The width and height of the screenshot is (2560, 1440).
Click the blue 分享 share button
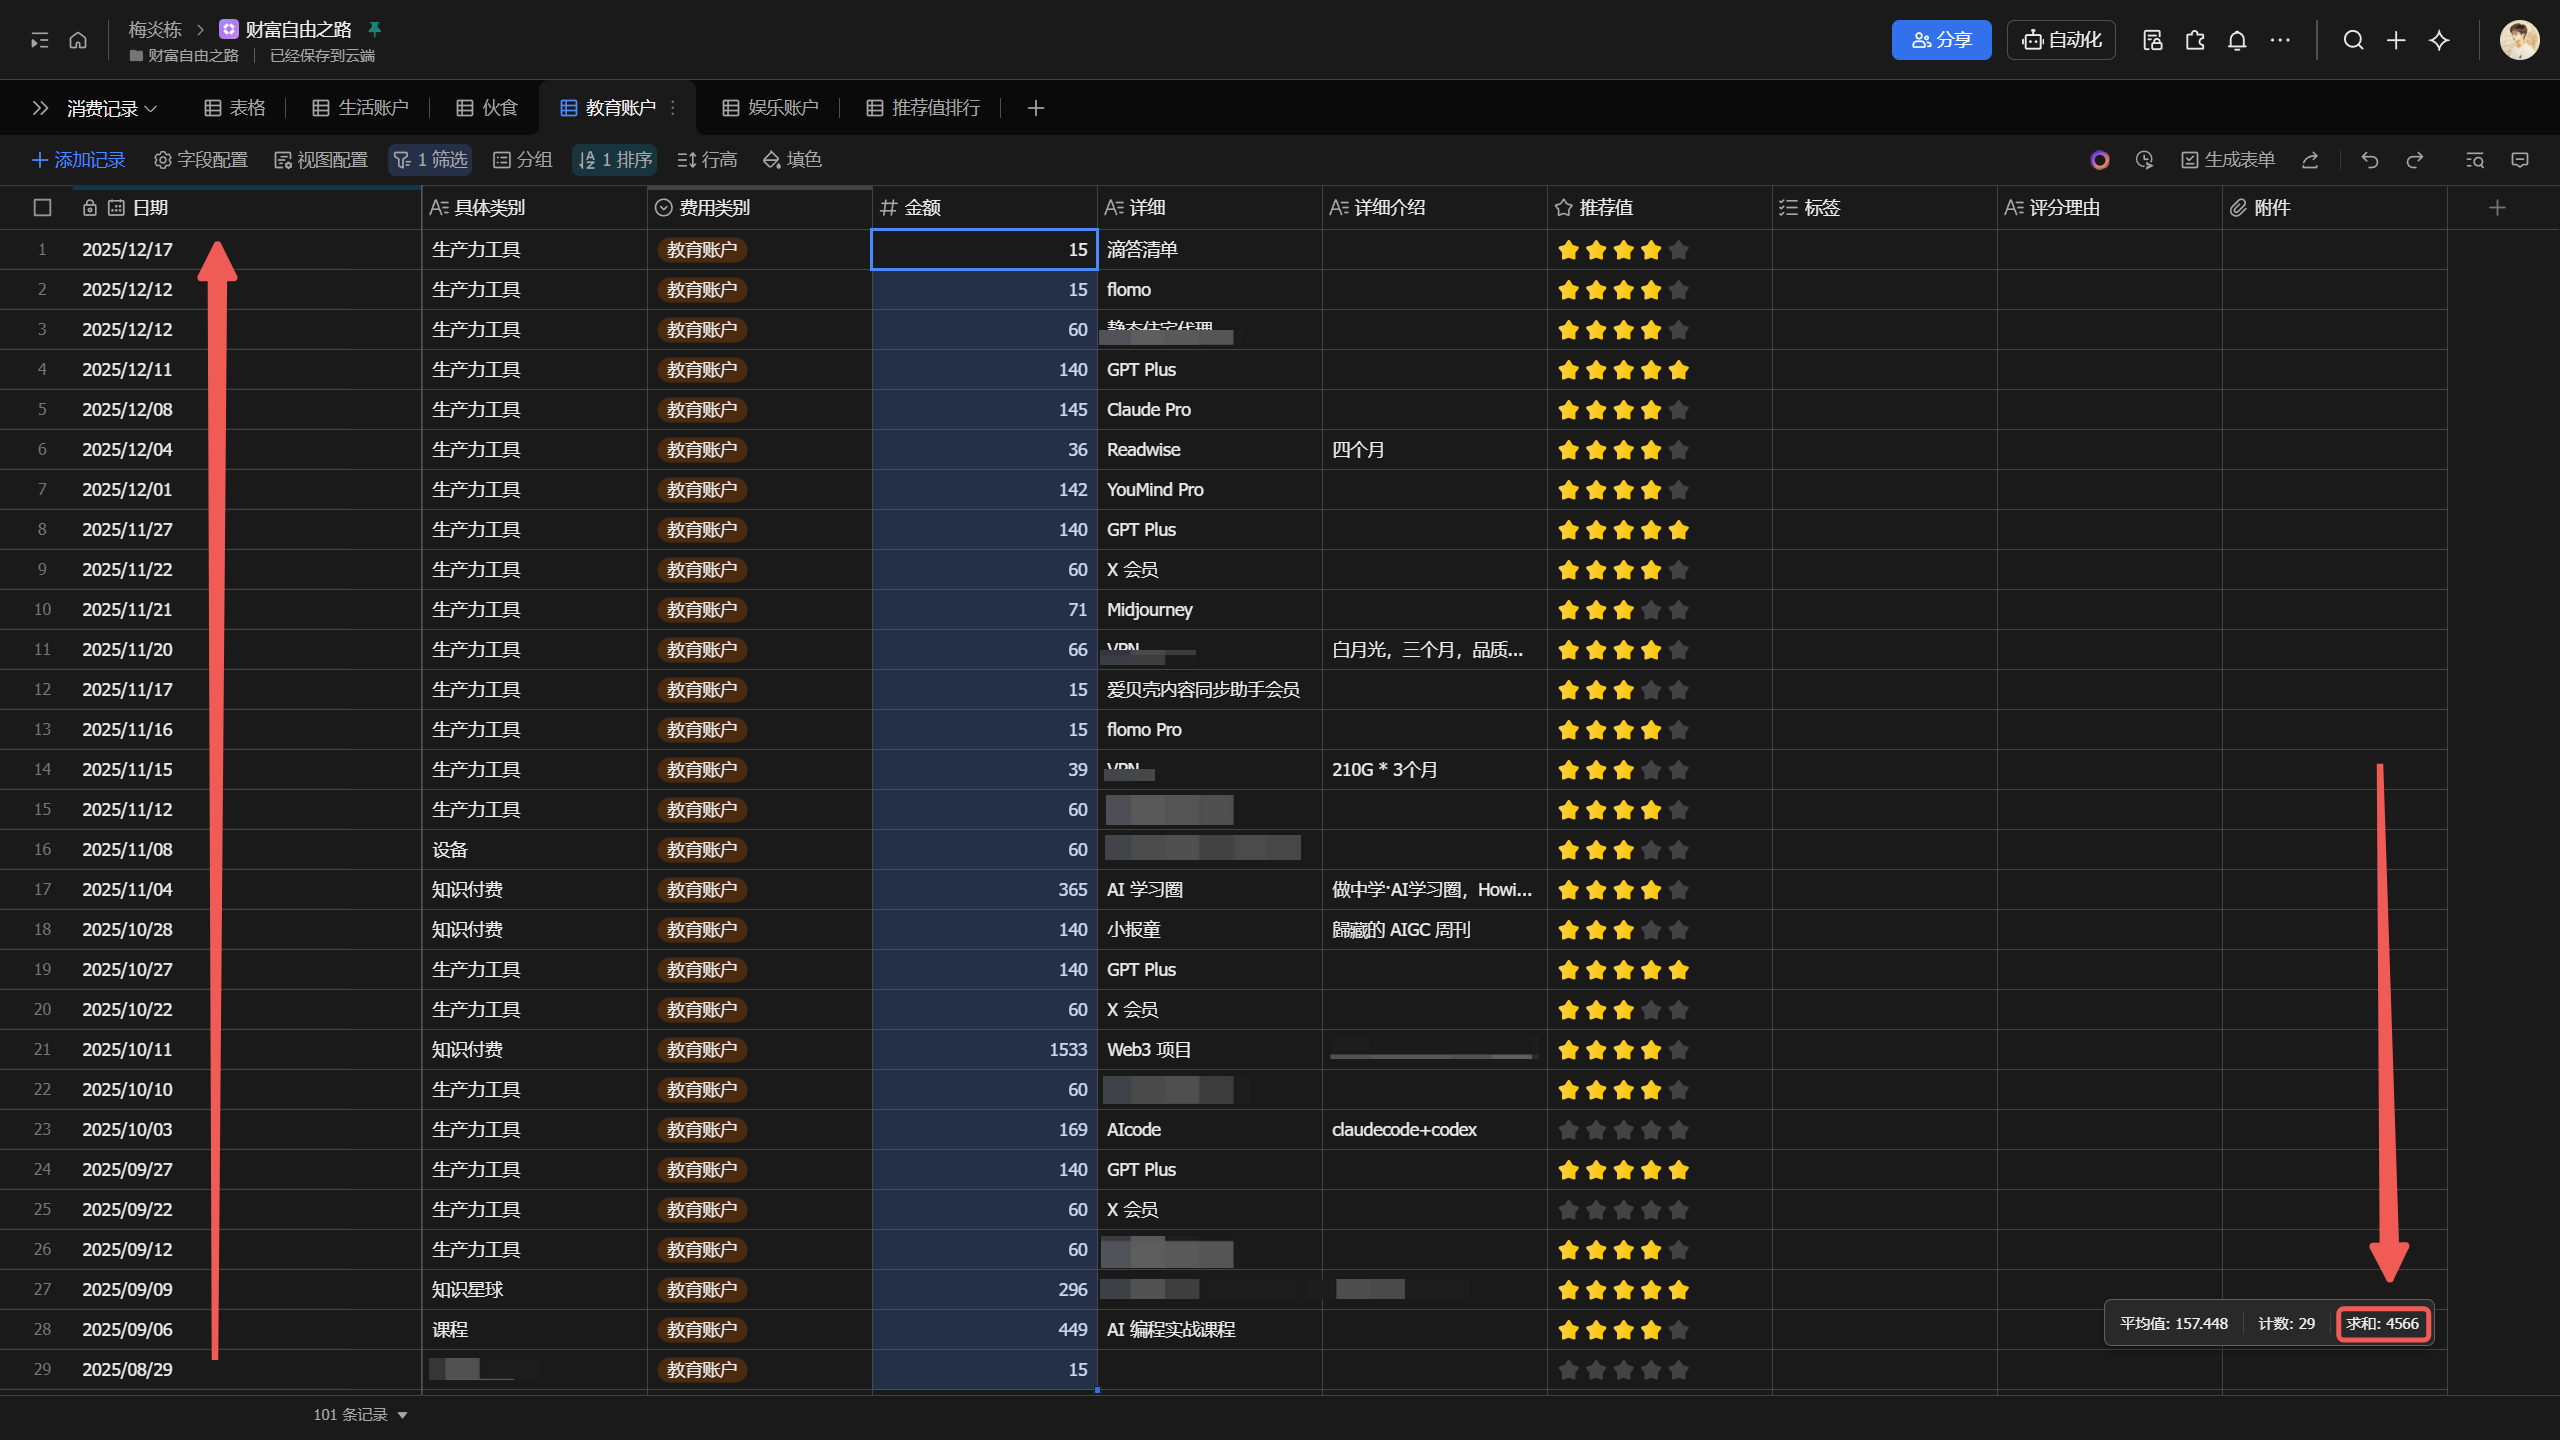[x=1941, y=40]
